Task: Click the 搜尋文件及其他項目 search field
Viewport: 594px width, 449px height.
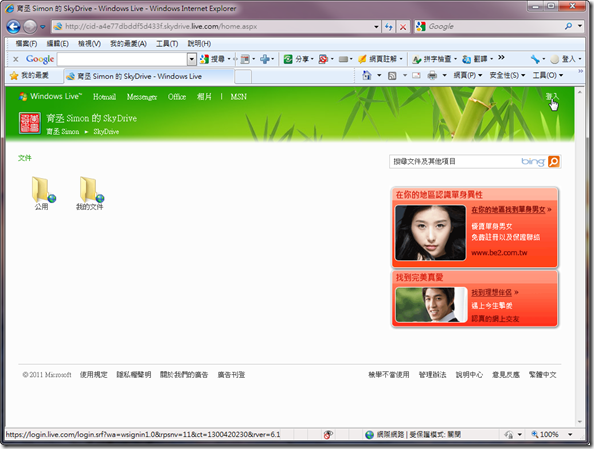Action: pos(456,162)
